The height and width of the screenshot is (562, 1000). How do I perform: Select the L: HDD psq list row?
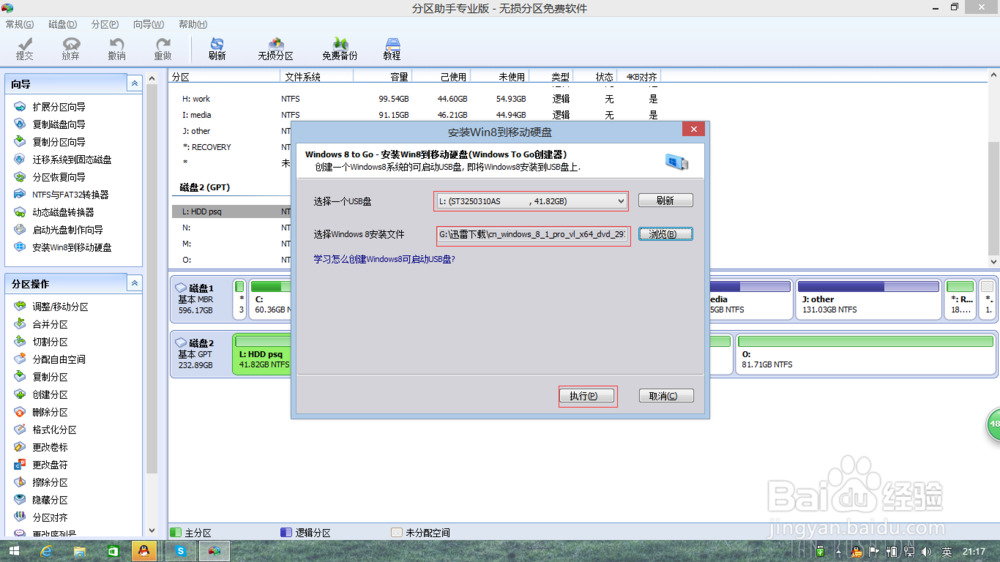click(232, 211)
